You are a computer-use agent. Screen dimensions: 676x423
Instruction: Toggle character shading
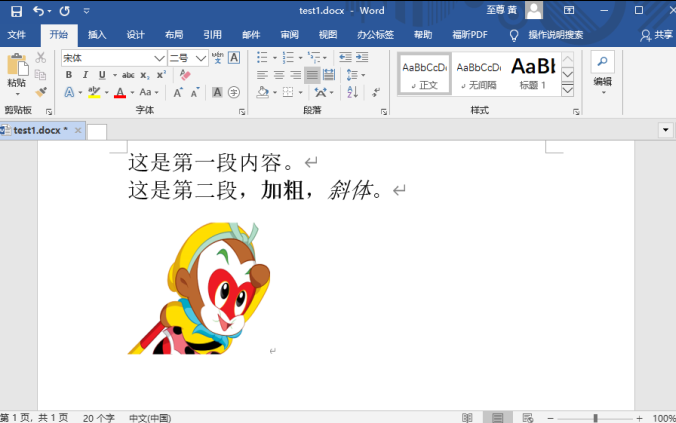[217, 92]
